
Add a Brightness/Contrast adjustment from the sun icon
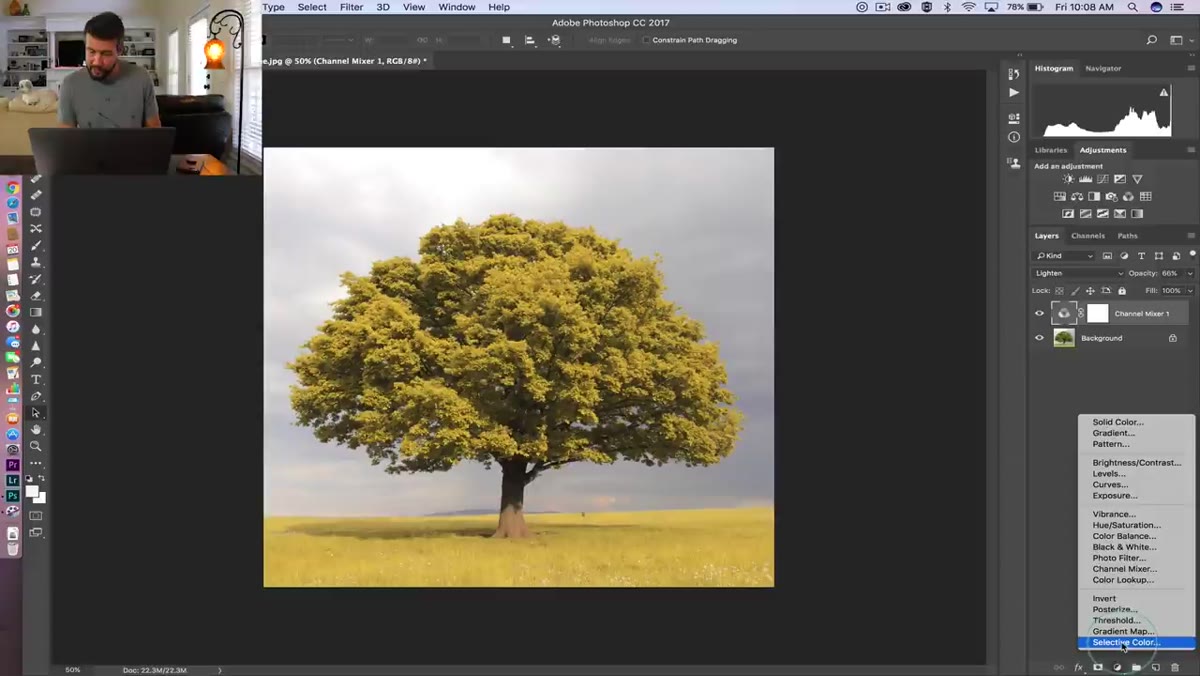(x=1068, y=179)
